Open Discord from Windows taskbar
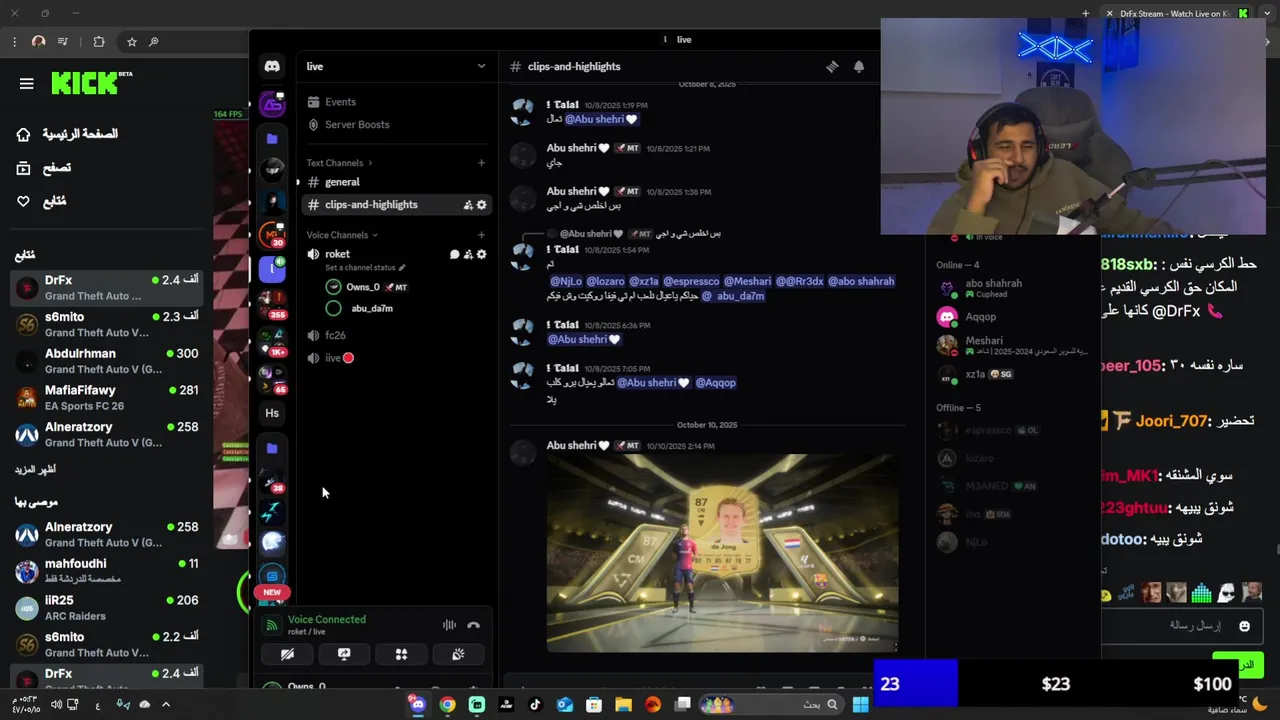 pos(417,705)
